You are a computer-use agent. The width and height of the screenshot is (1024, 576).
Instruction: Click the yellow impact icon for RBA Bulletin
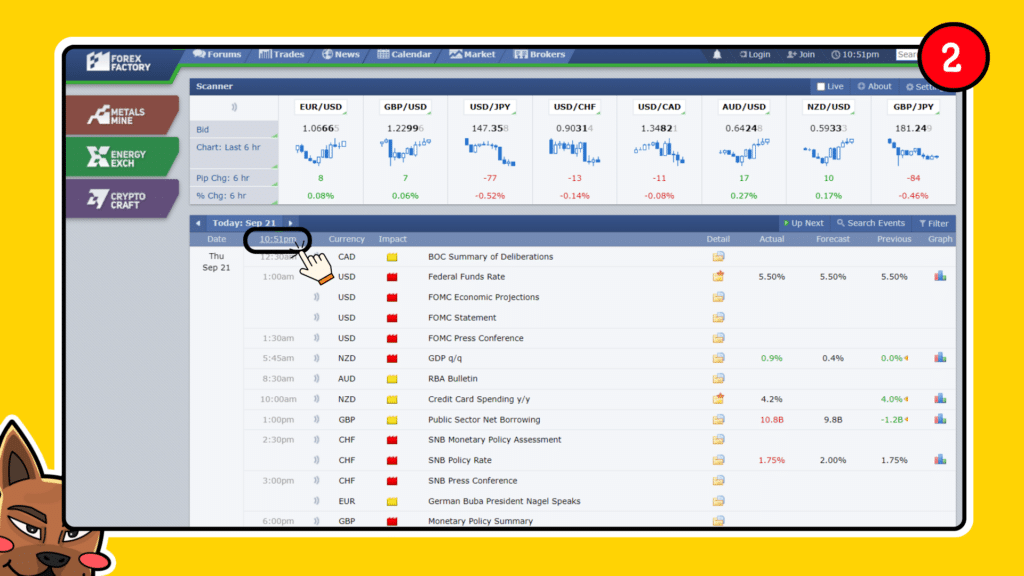click(392, 378)
